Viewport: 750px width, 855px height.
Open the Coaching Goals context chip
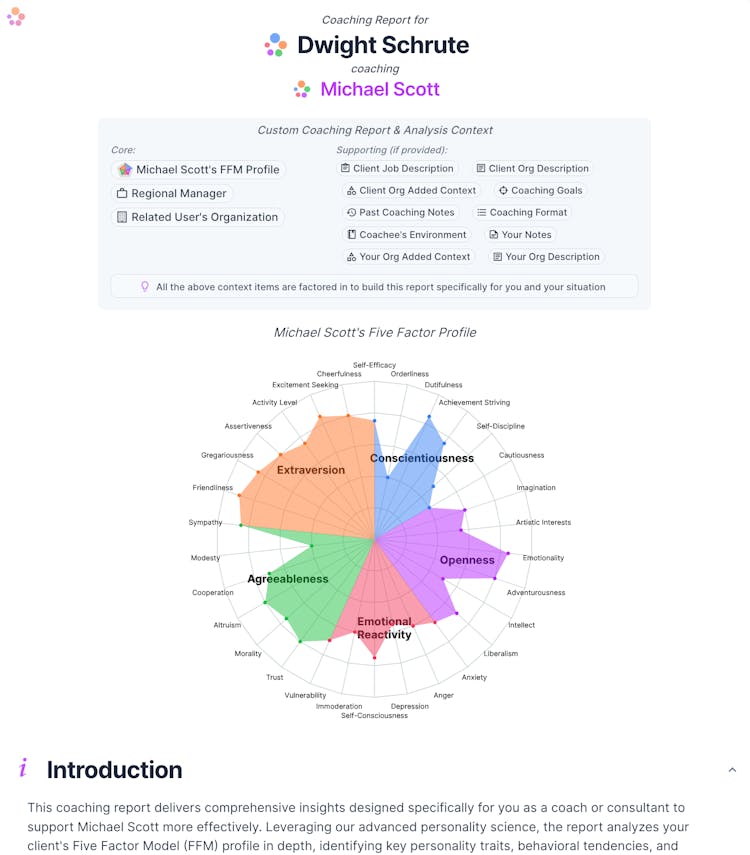point(540,191)
